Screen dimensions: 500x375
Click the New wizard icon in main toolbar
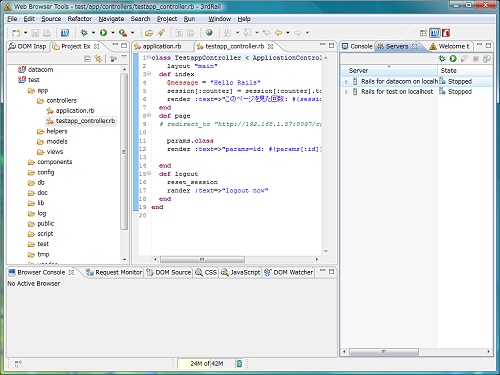pos(16,33)
